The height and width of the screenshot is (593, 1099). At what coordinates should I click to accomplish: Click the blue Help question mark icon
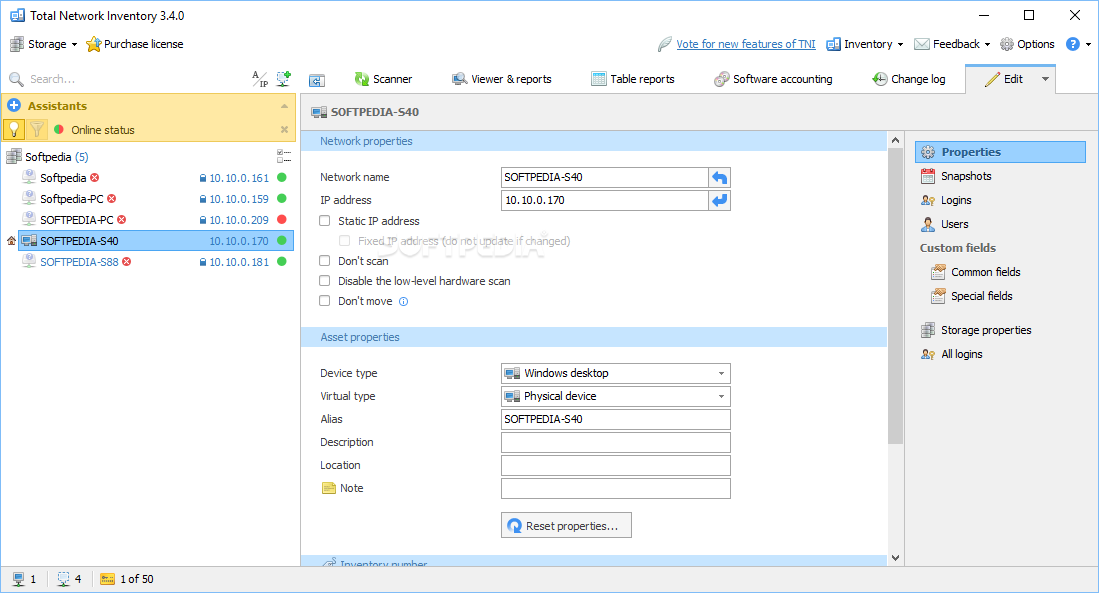pyautogui.click(x=1072, y=44)
